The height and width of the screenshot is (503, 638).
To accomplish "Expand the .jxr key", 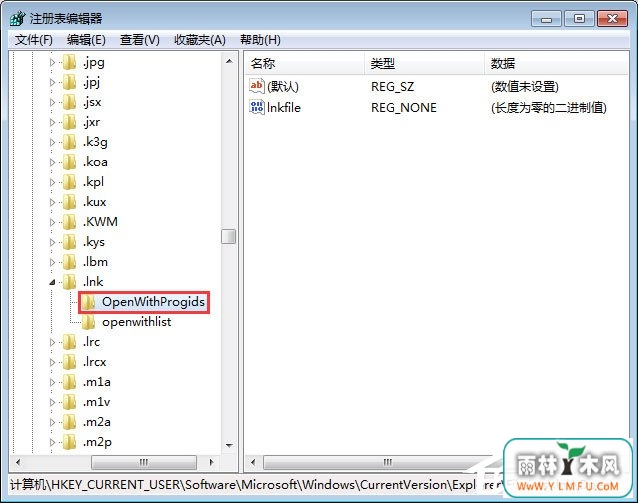I will click(52, 122).
